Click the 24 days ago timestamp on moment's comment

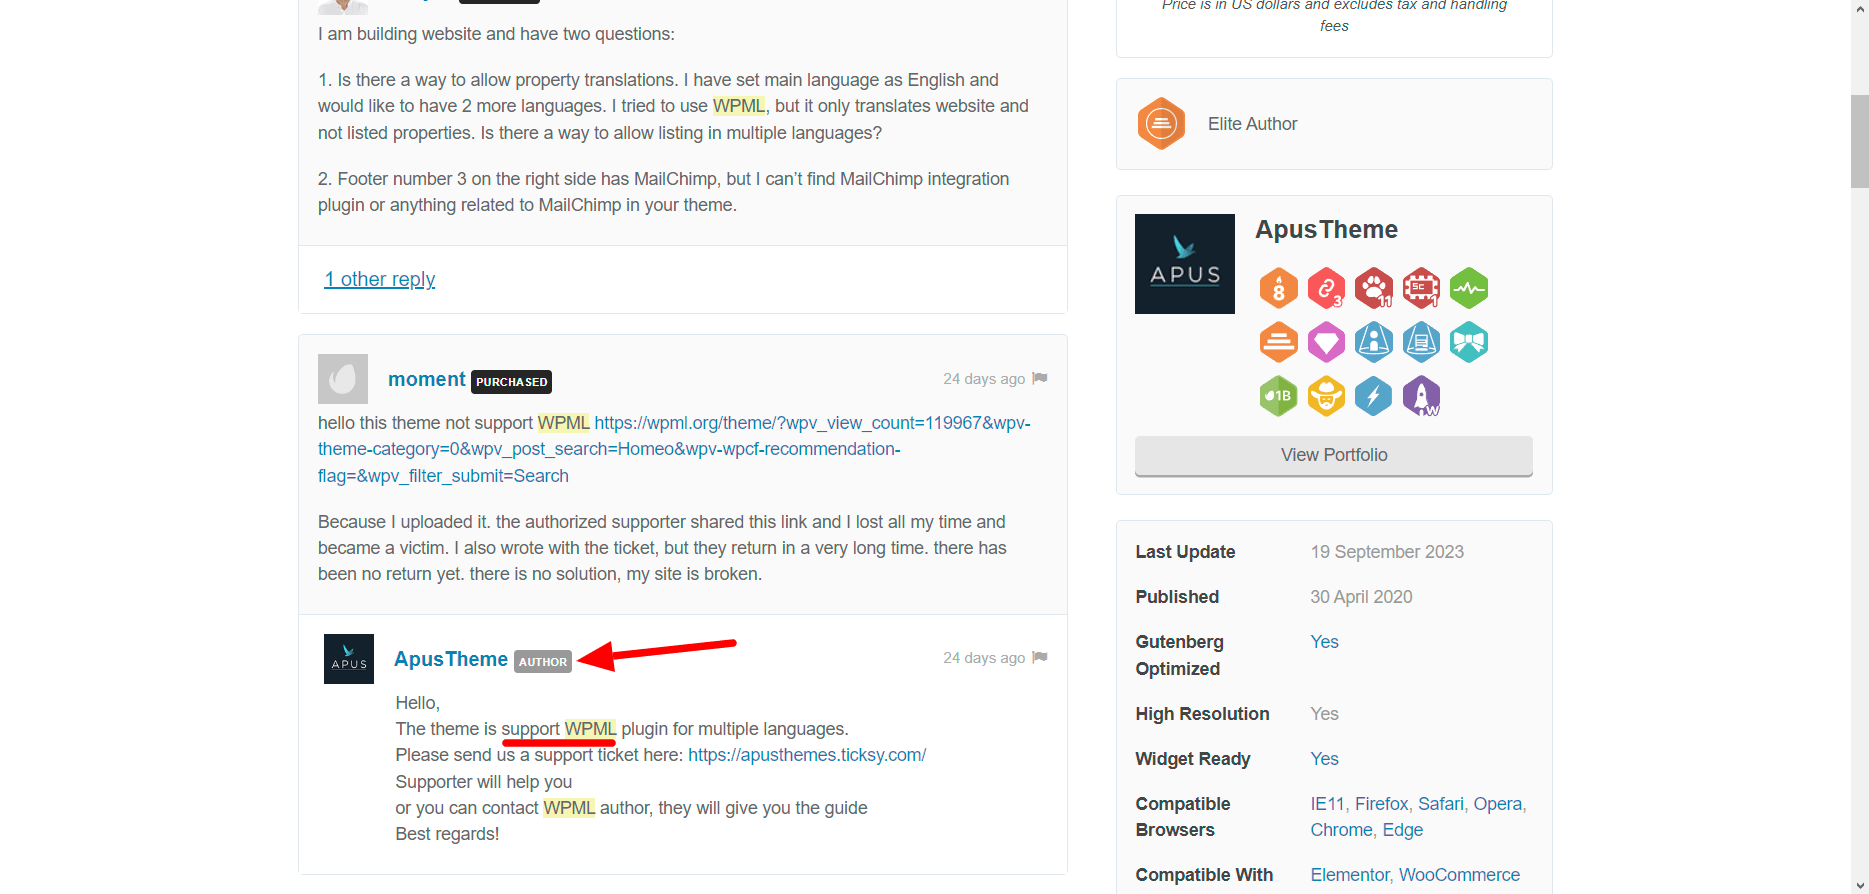984,379
